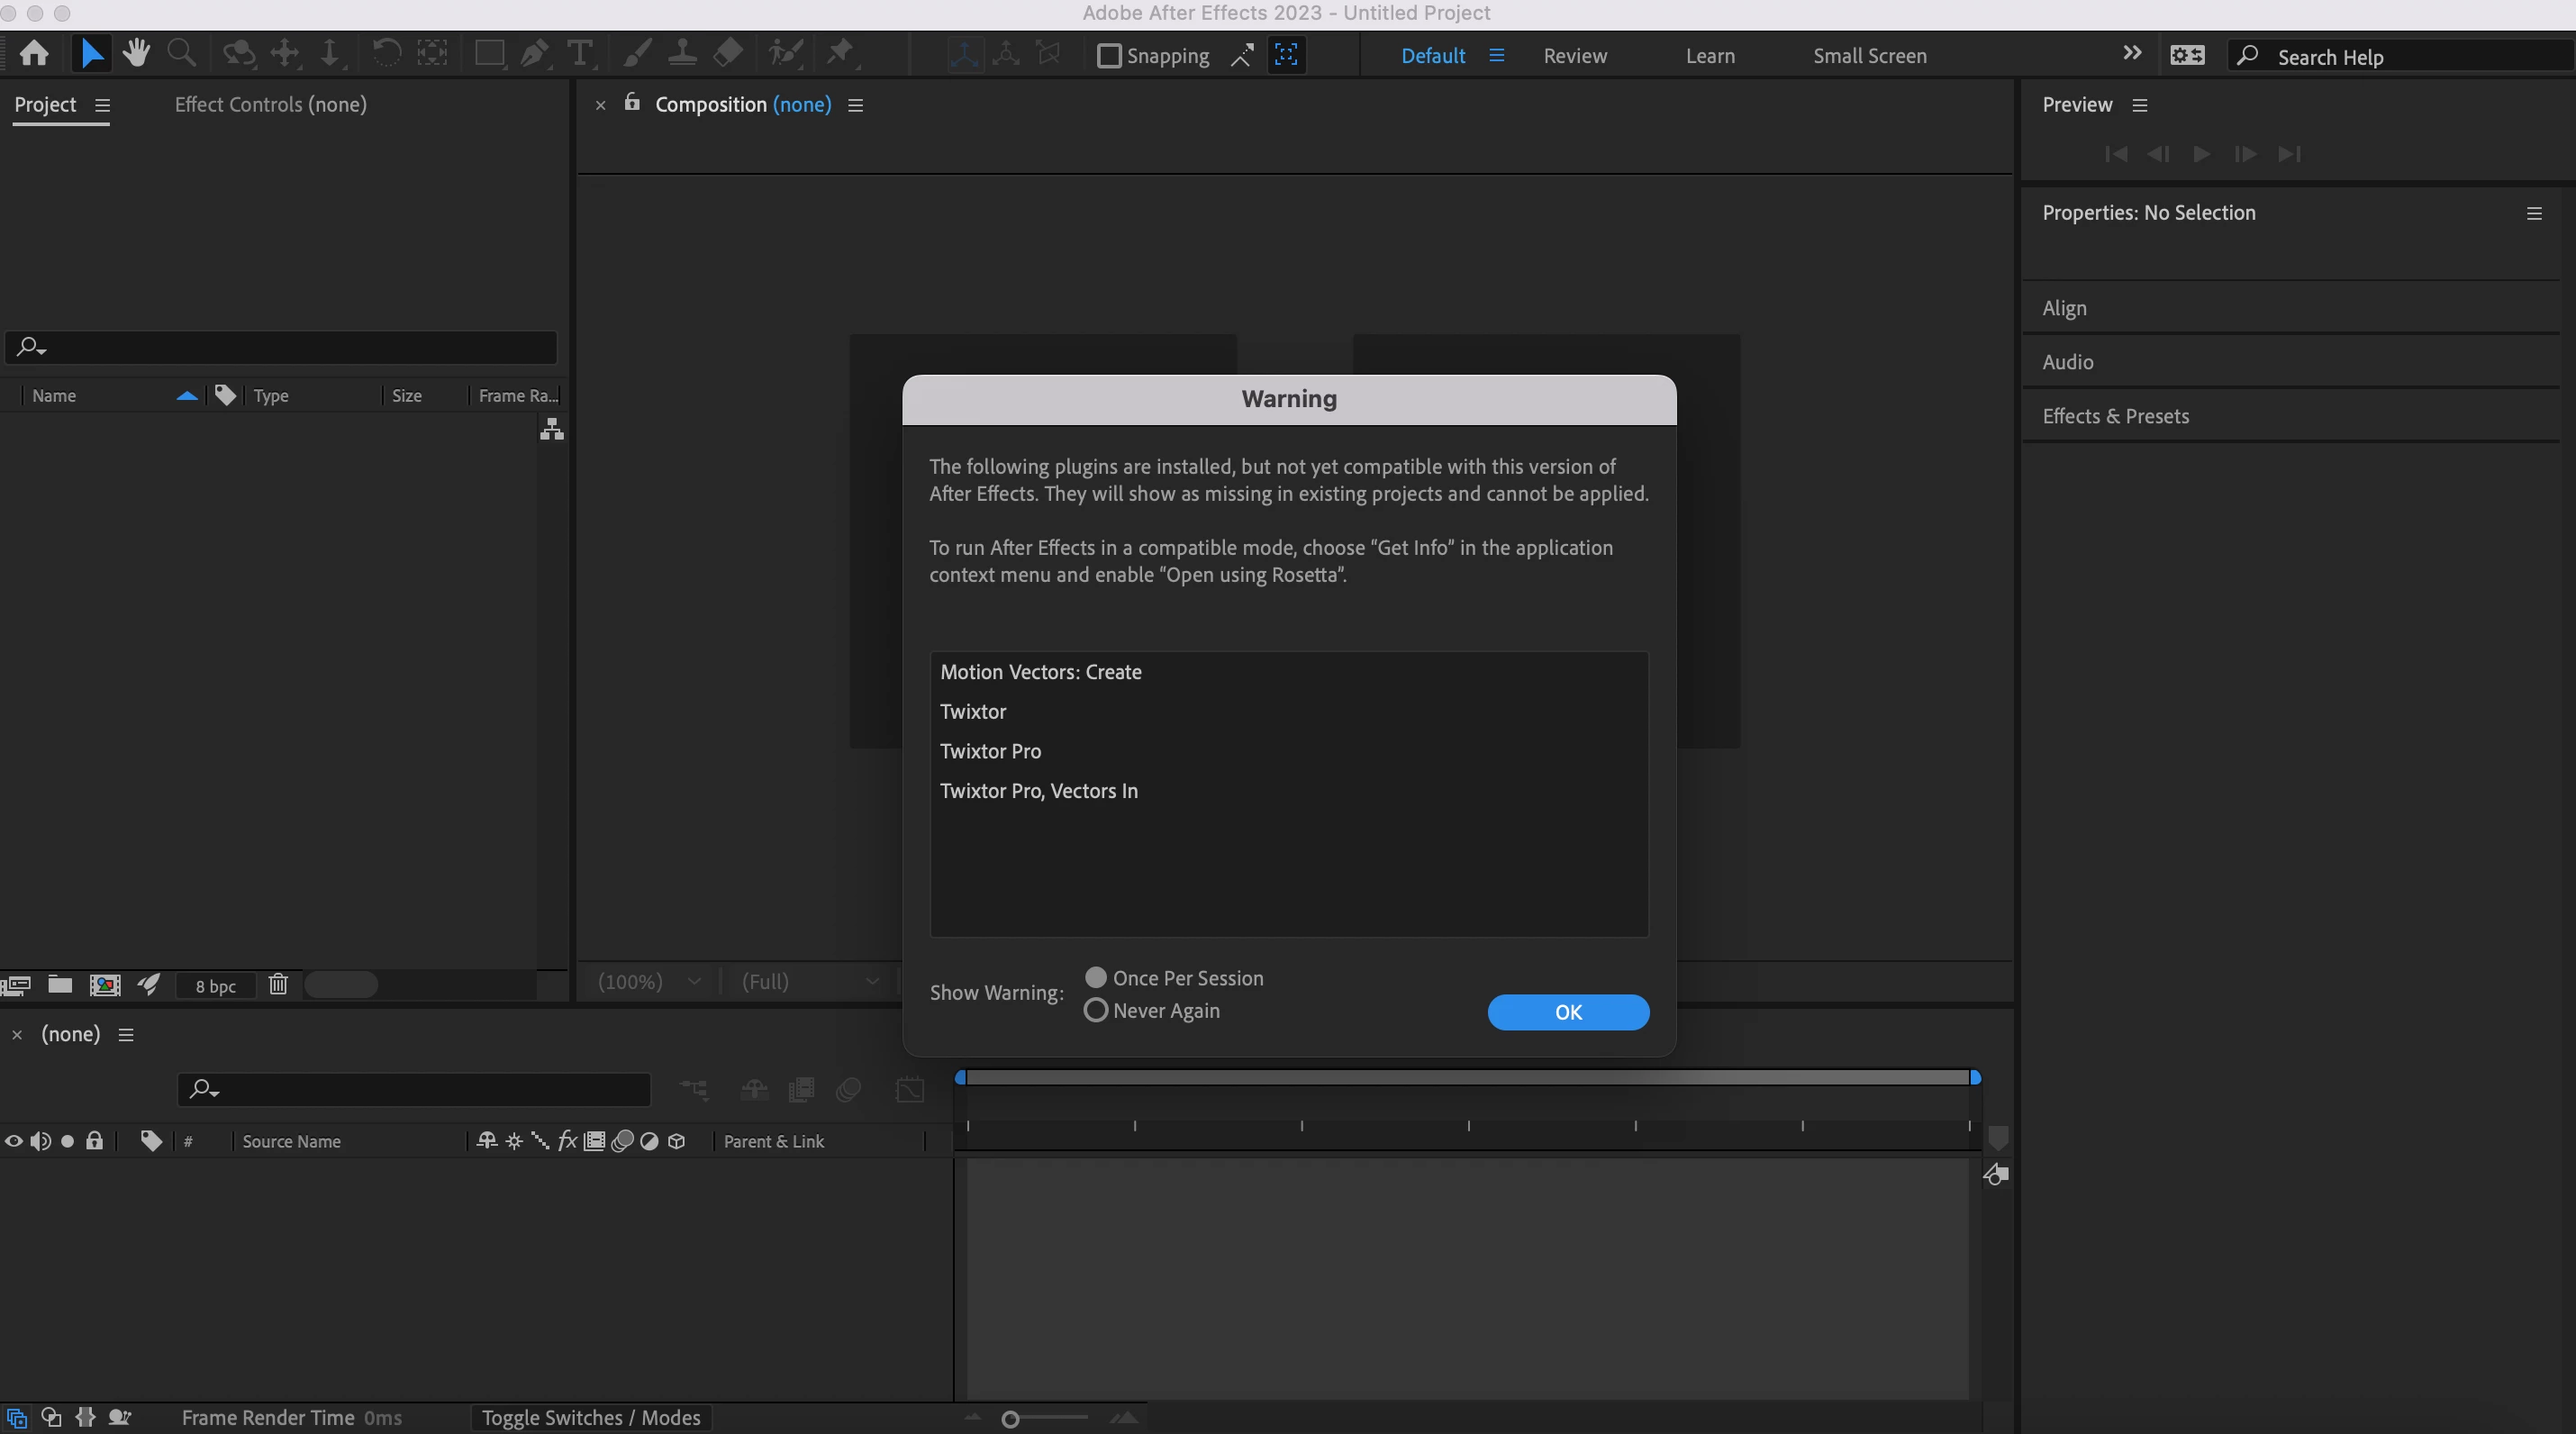The width and height of the screenshot is (2576, 1434).
Task: Open the project flowchart view icon
Action: [x=552, y=430]
